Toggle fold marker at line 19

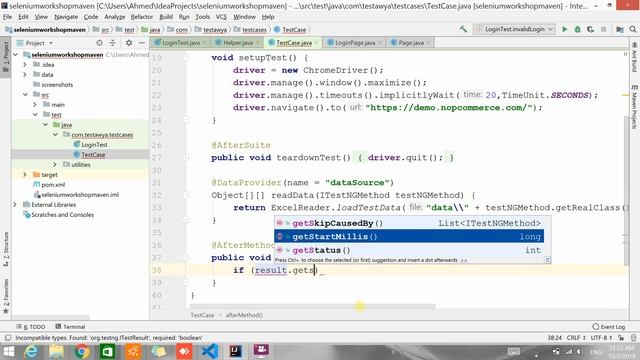click(185, 58)
